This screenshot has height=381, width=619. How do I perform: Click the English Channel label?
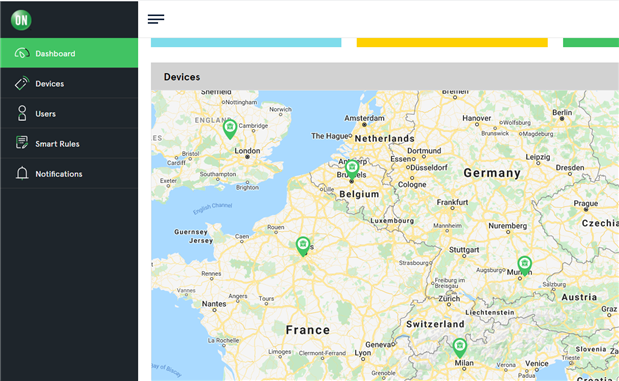(212, 208)
